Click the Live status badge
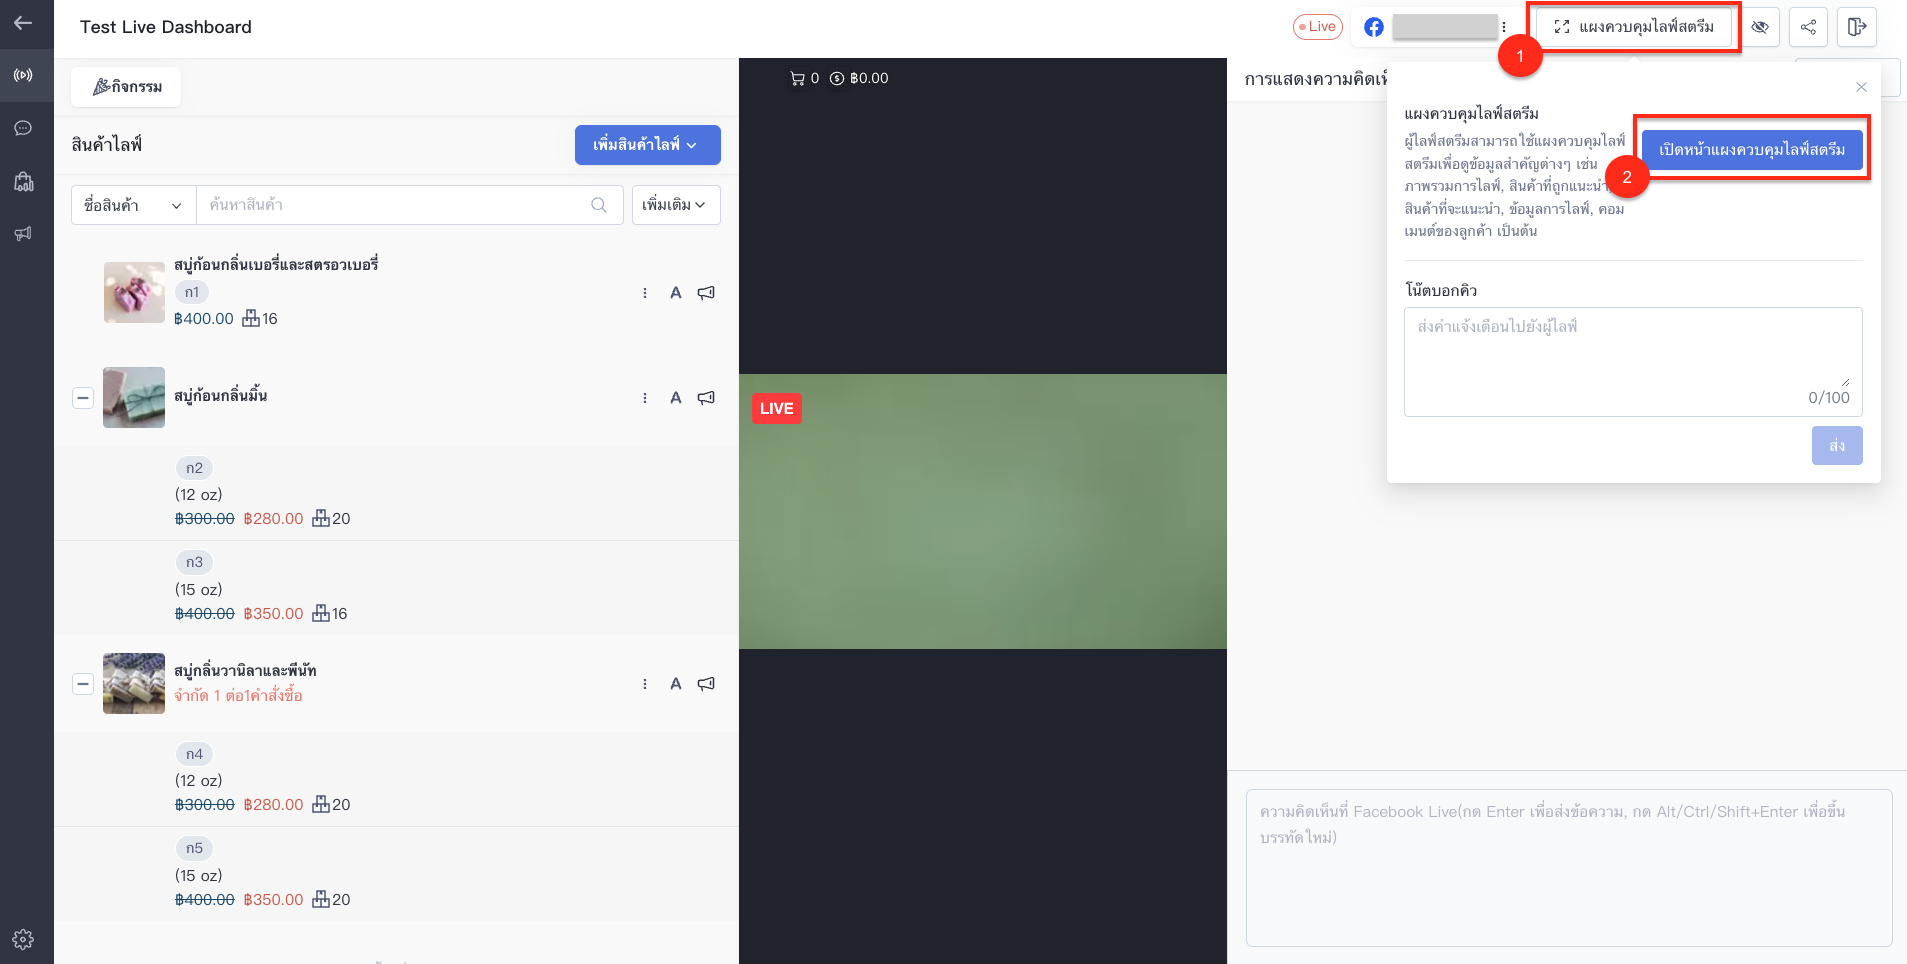1907x964 pixels. click(1318, 27)
